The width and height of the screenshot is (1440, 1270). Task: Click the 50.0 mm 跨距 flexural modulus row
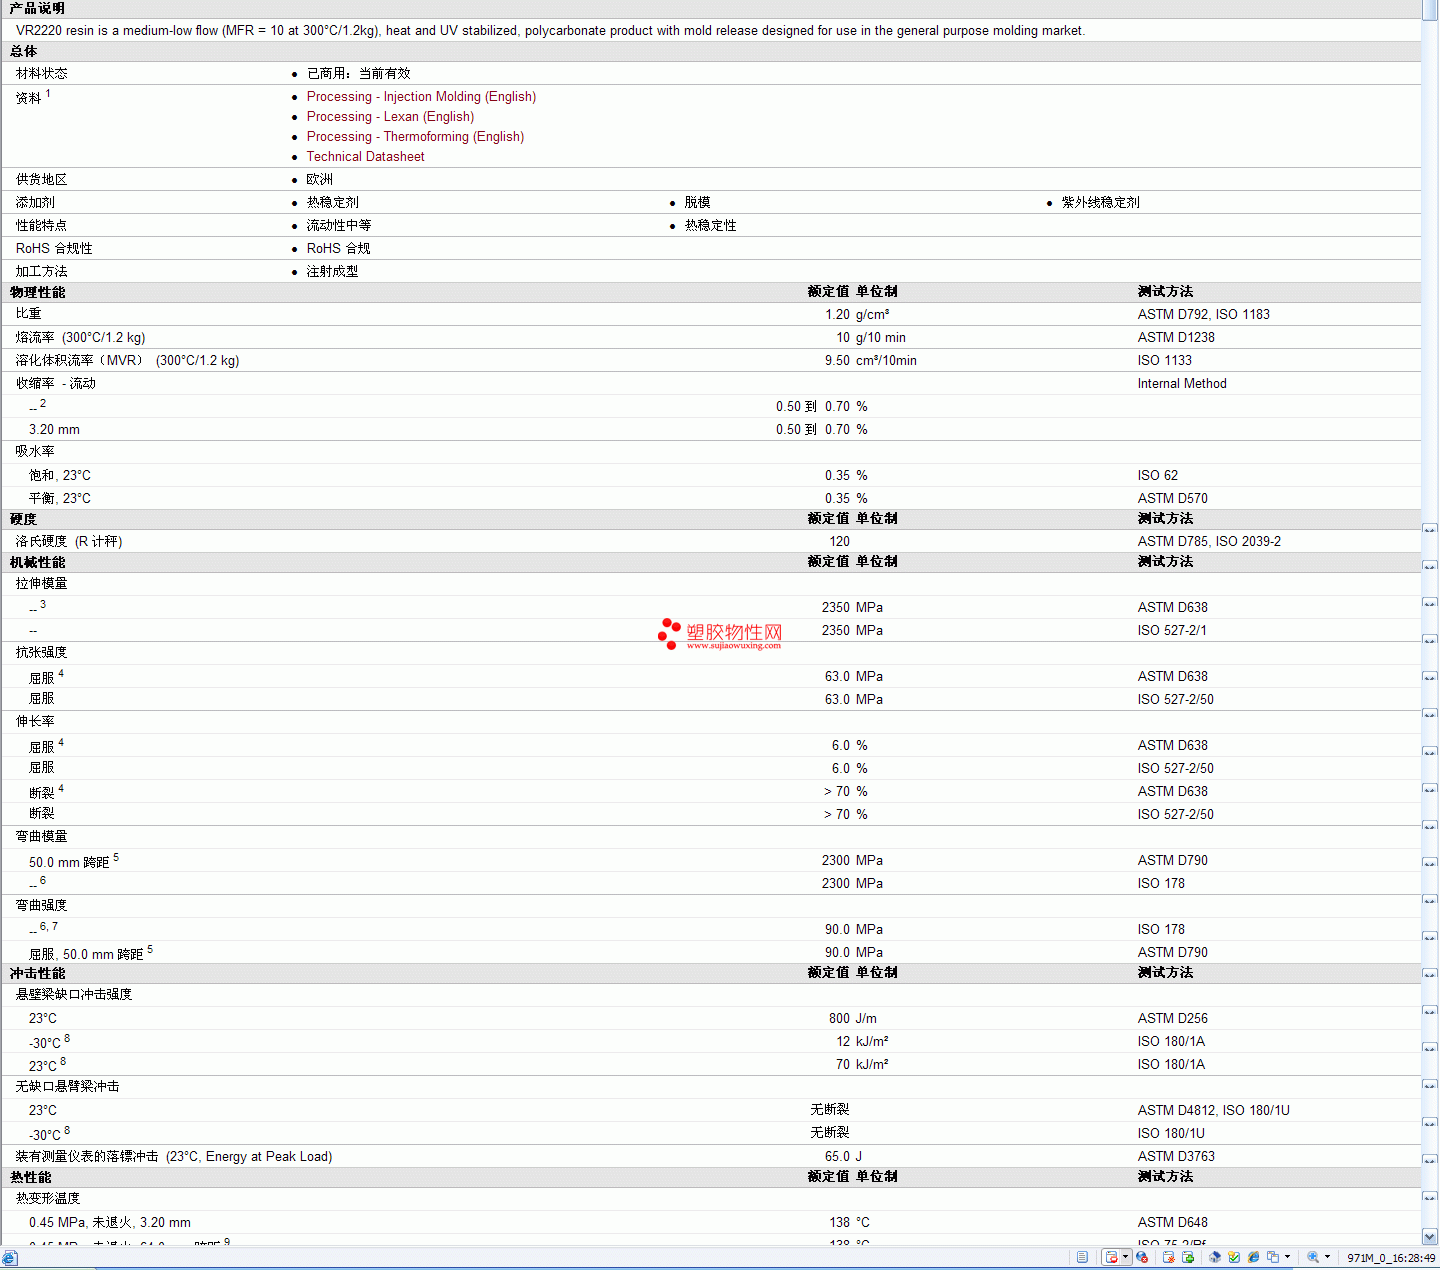point(73,861)
